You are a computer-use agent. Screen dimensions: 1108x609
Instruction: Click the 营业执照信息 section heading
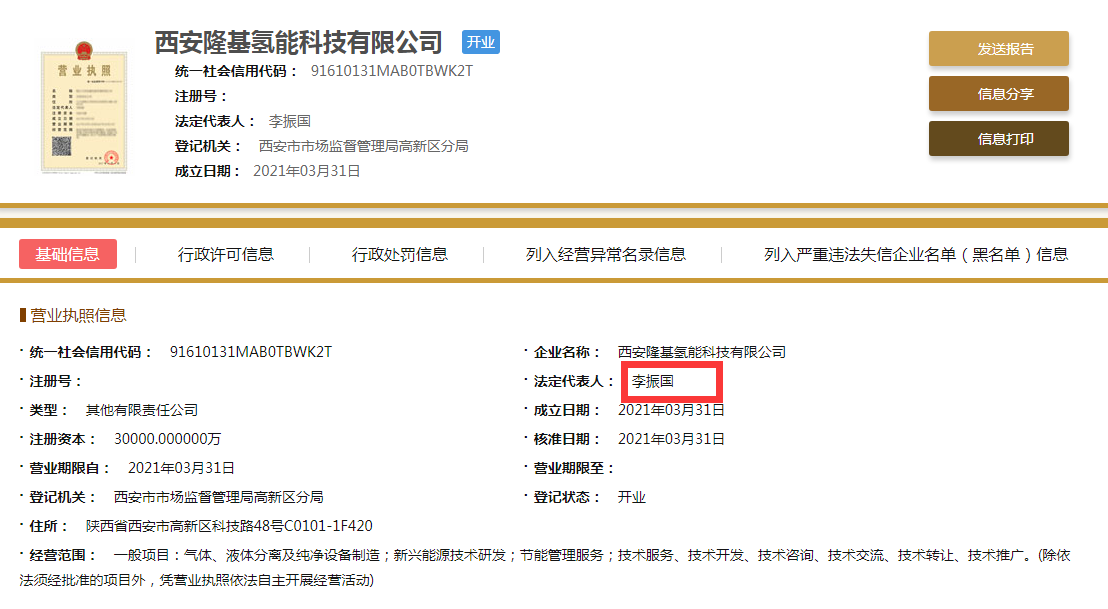(x=78, y=315)
